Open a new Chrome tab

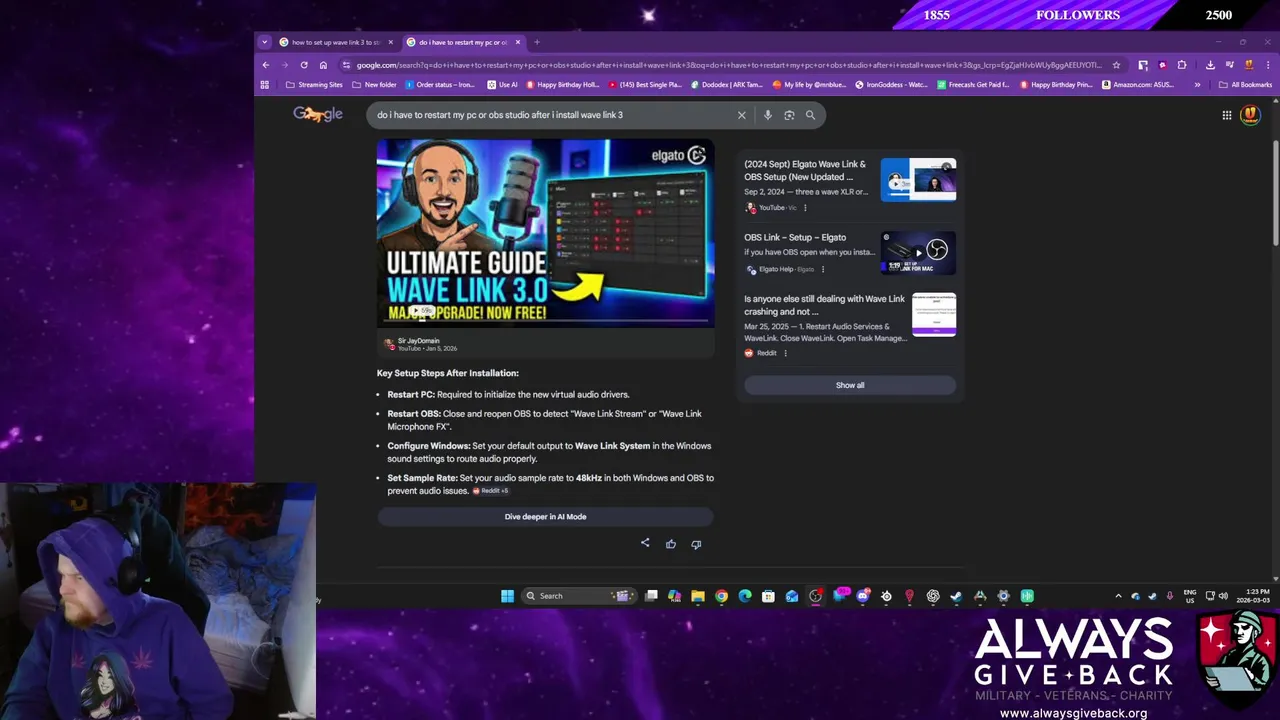coord(537,42)
